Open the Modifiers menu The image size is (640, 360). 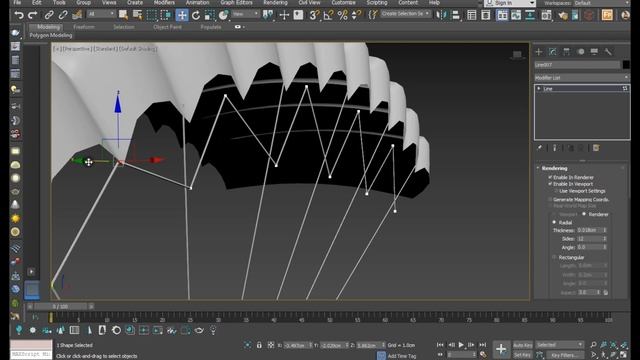coord(164,2)
